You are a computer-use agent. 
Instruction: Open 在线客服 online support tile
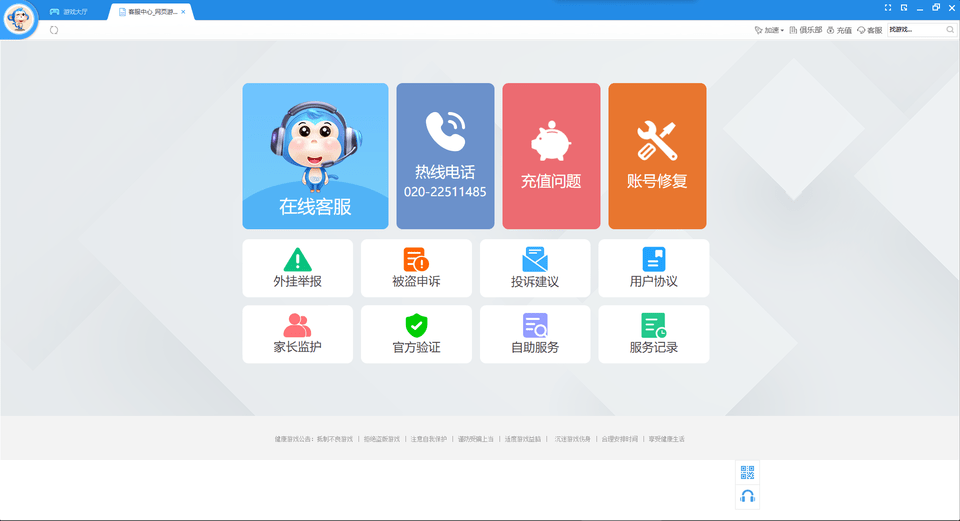[315, 156]
